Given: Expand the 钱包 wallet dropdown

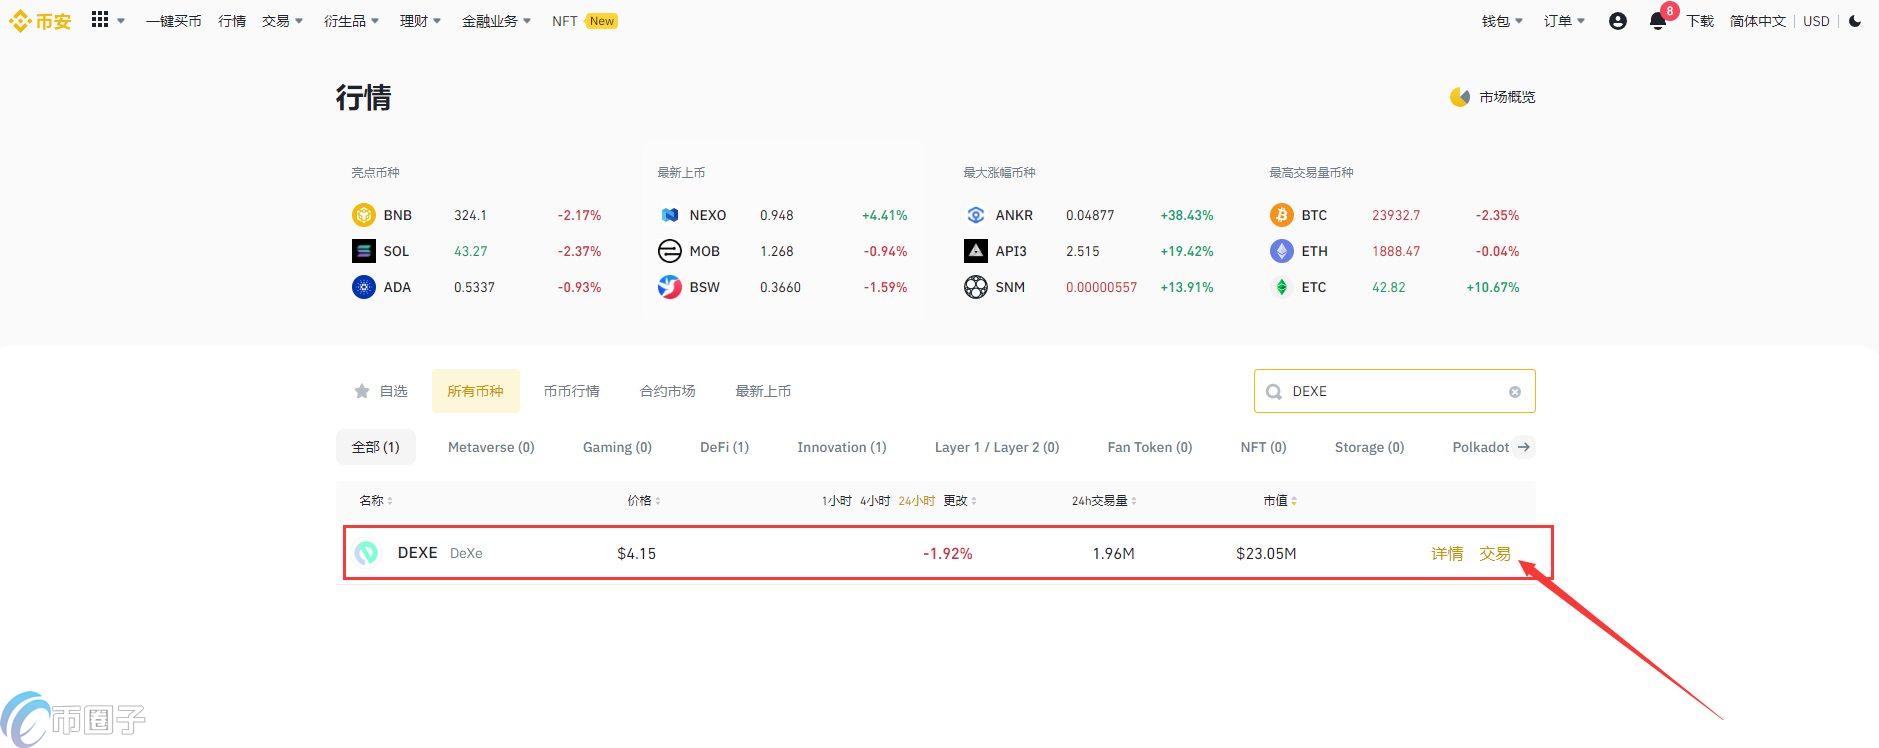Looking at the screenshot, I should (x=1502, y=21).
